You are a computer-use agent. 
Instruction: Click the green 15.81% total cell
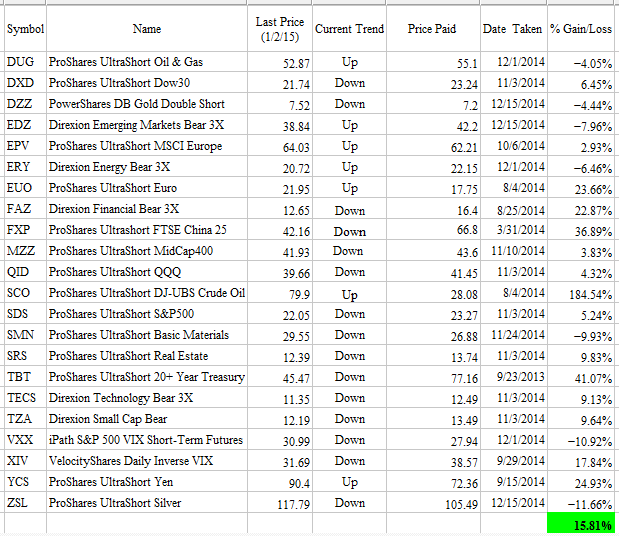click(581, 523)
